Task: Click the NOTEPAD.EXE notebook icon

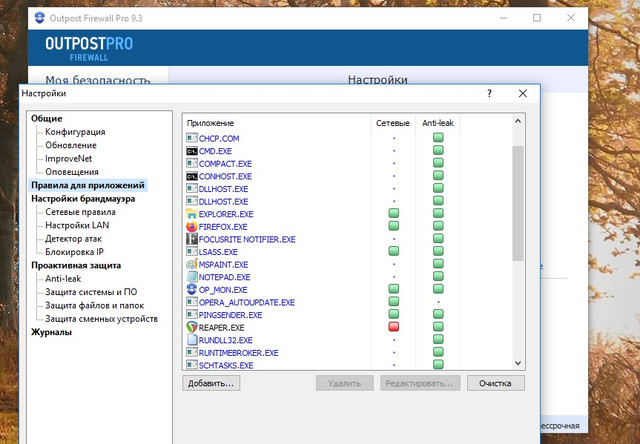Action: (192, 277)
